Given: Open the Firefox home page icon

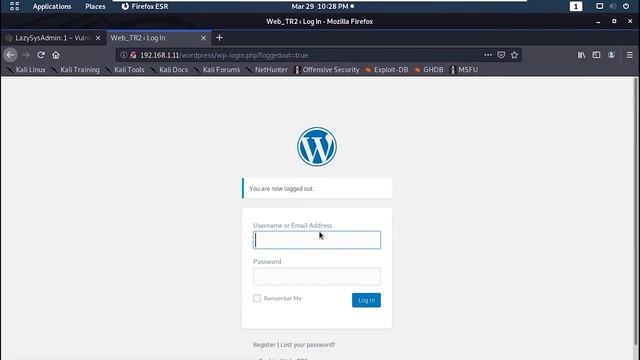Looking at the screenshot, I should coord(56,55).
